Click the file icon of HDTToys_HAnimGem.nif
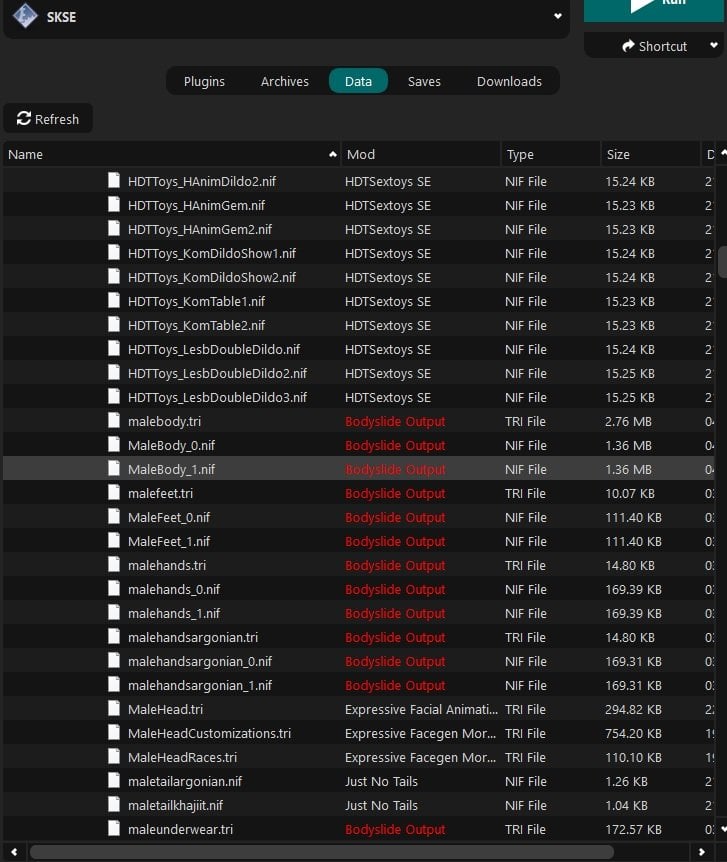727x862 pixels. [114, 205]
